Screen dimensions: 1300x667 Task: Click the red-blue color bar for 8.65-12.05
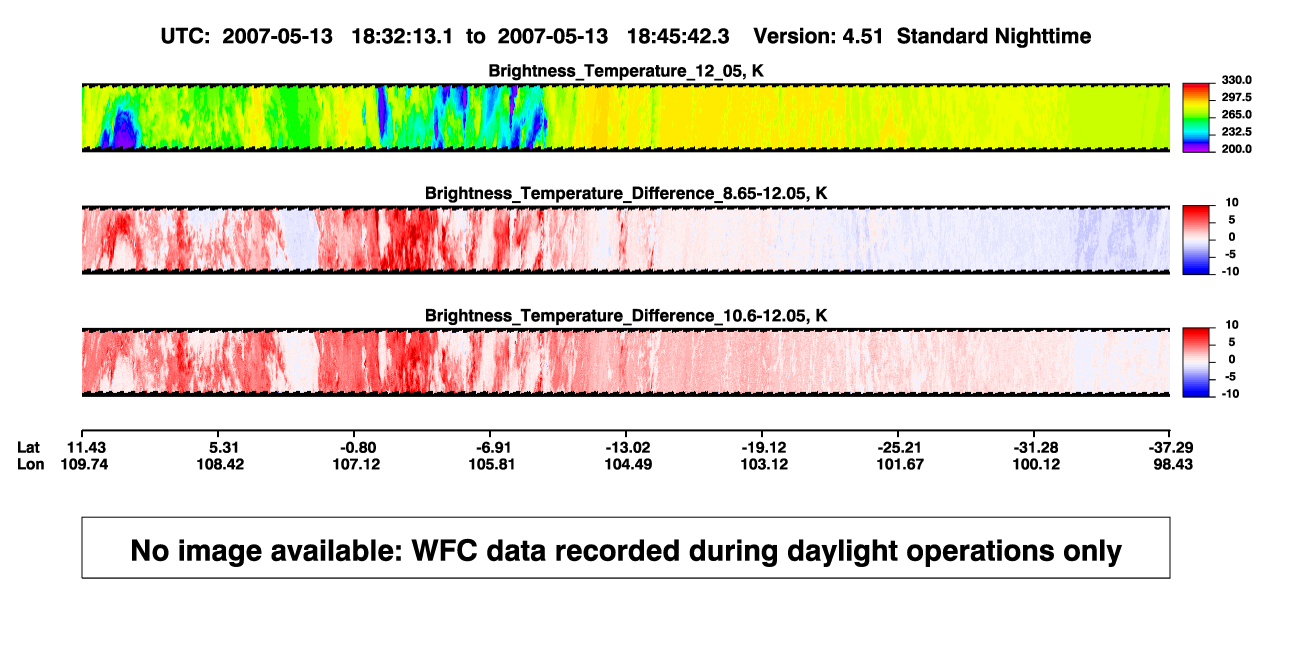pyautogui.click(x=1197, y=240)
